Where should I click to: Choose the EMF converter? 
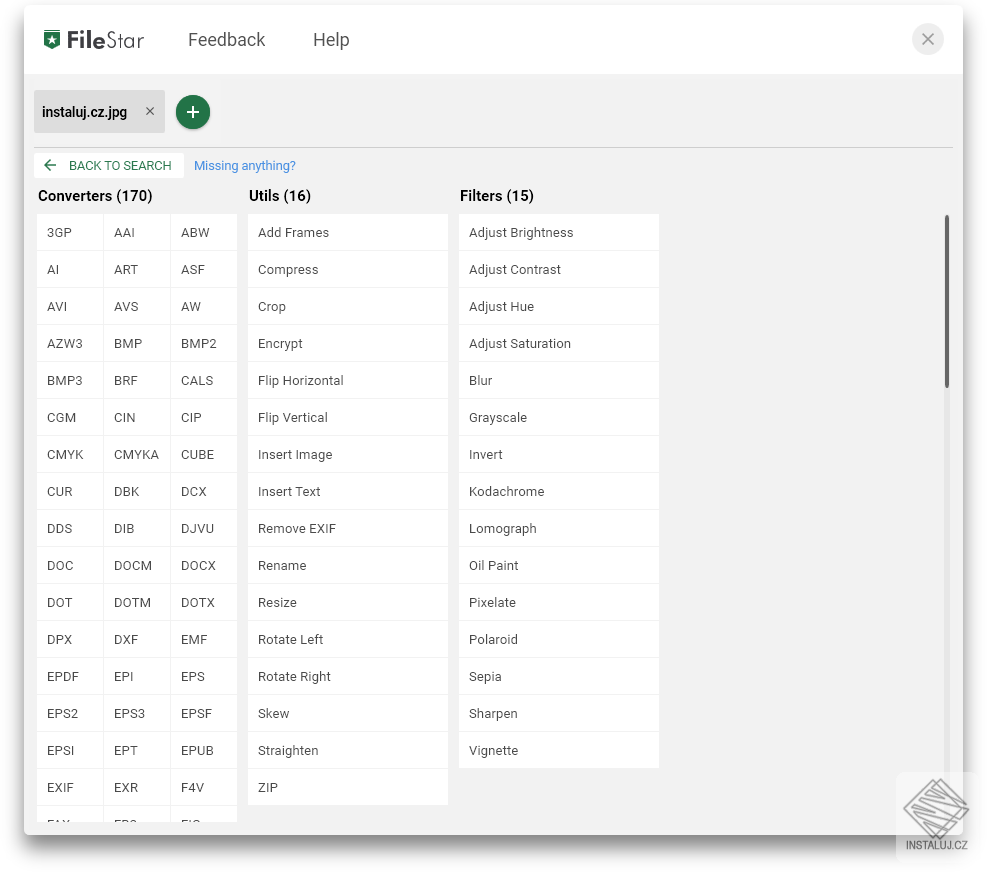pos(204,639)
